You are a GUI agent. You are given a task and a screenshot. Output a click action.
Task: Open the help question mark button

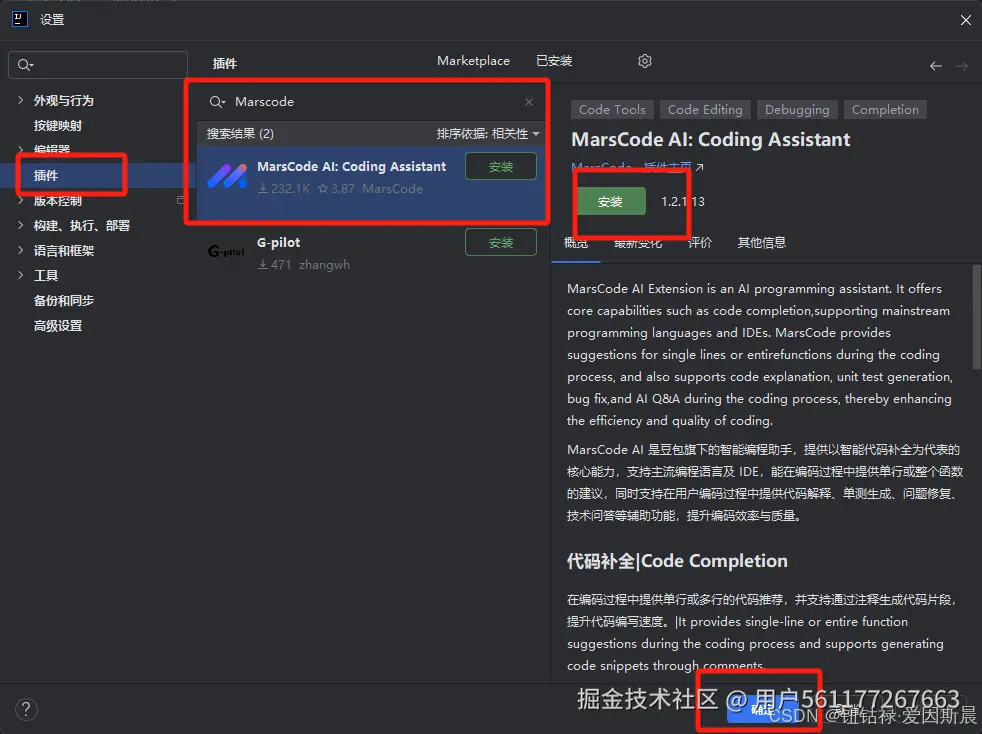(x=26, y=709)
